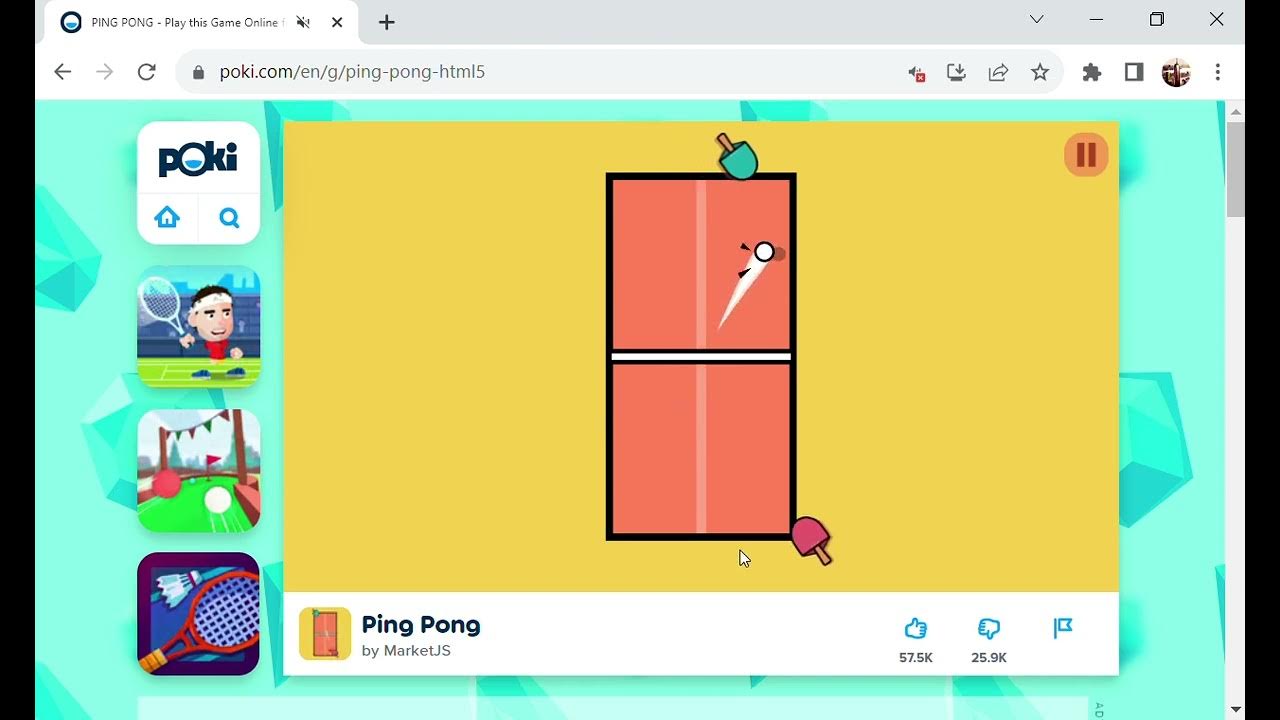Go to Poki home via house icon
The image size is (1280, 720).
pyautogui.click(x=167, y=217)
